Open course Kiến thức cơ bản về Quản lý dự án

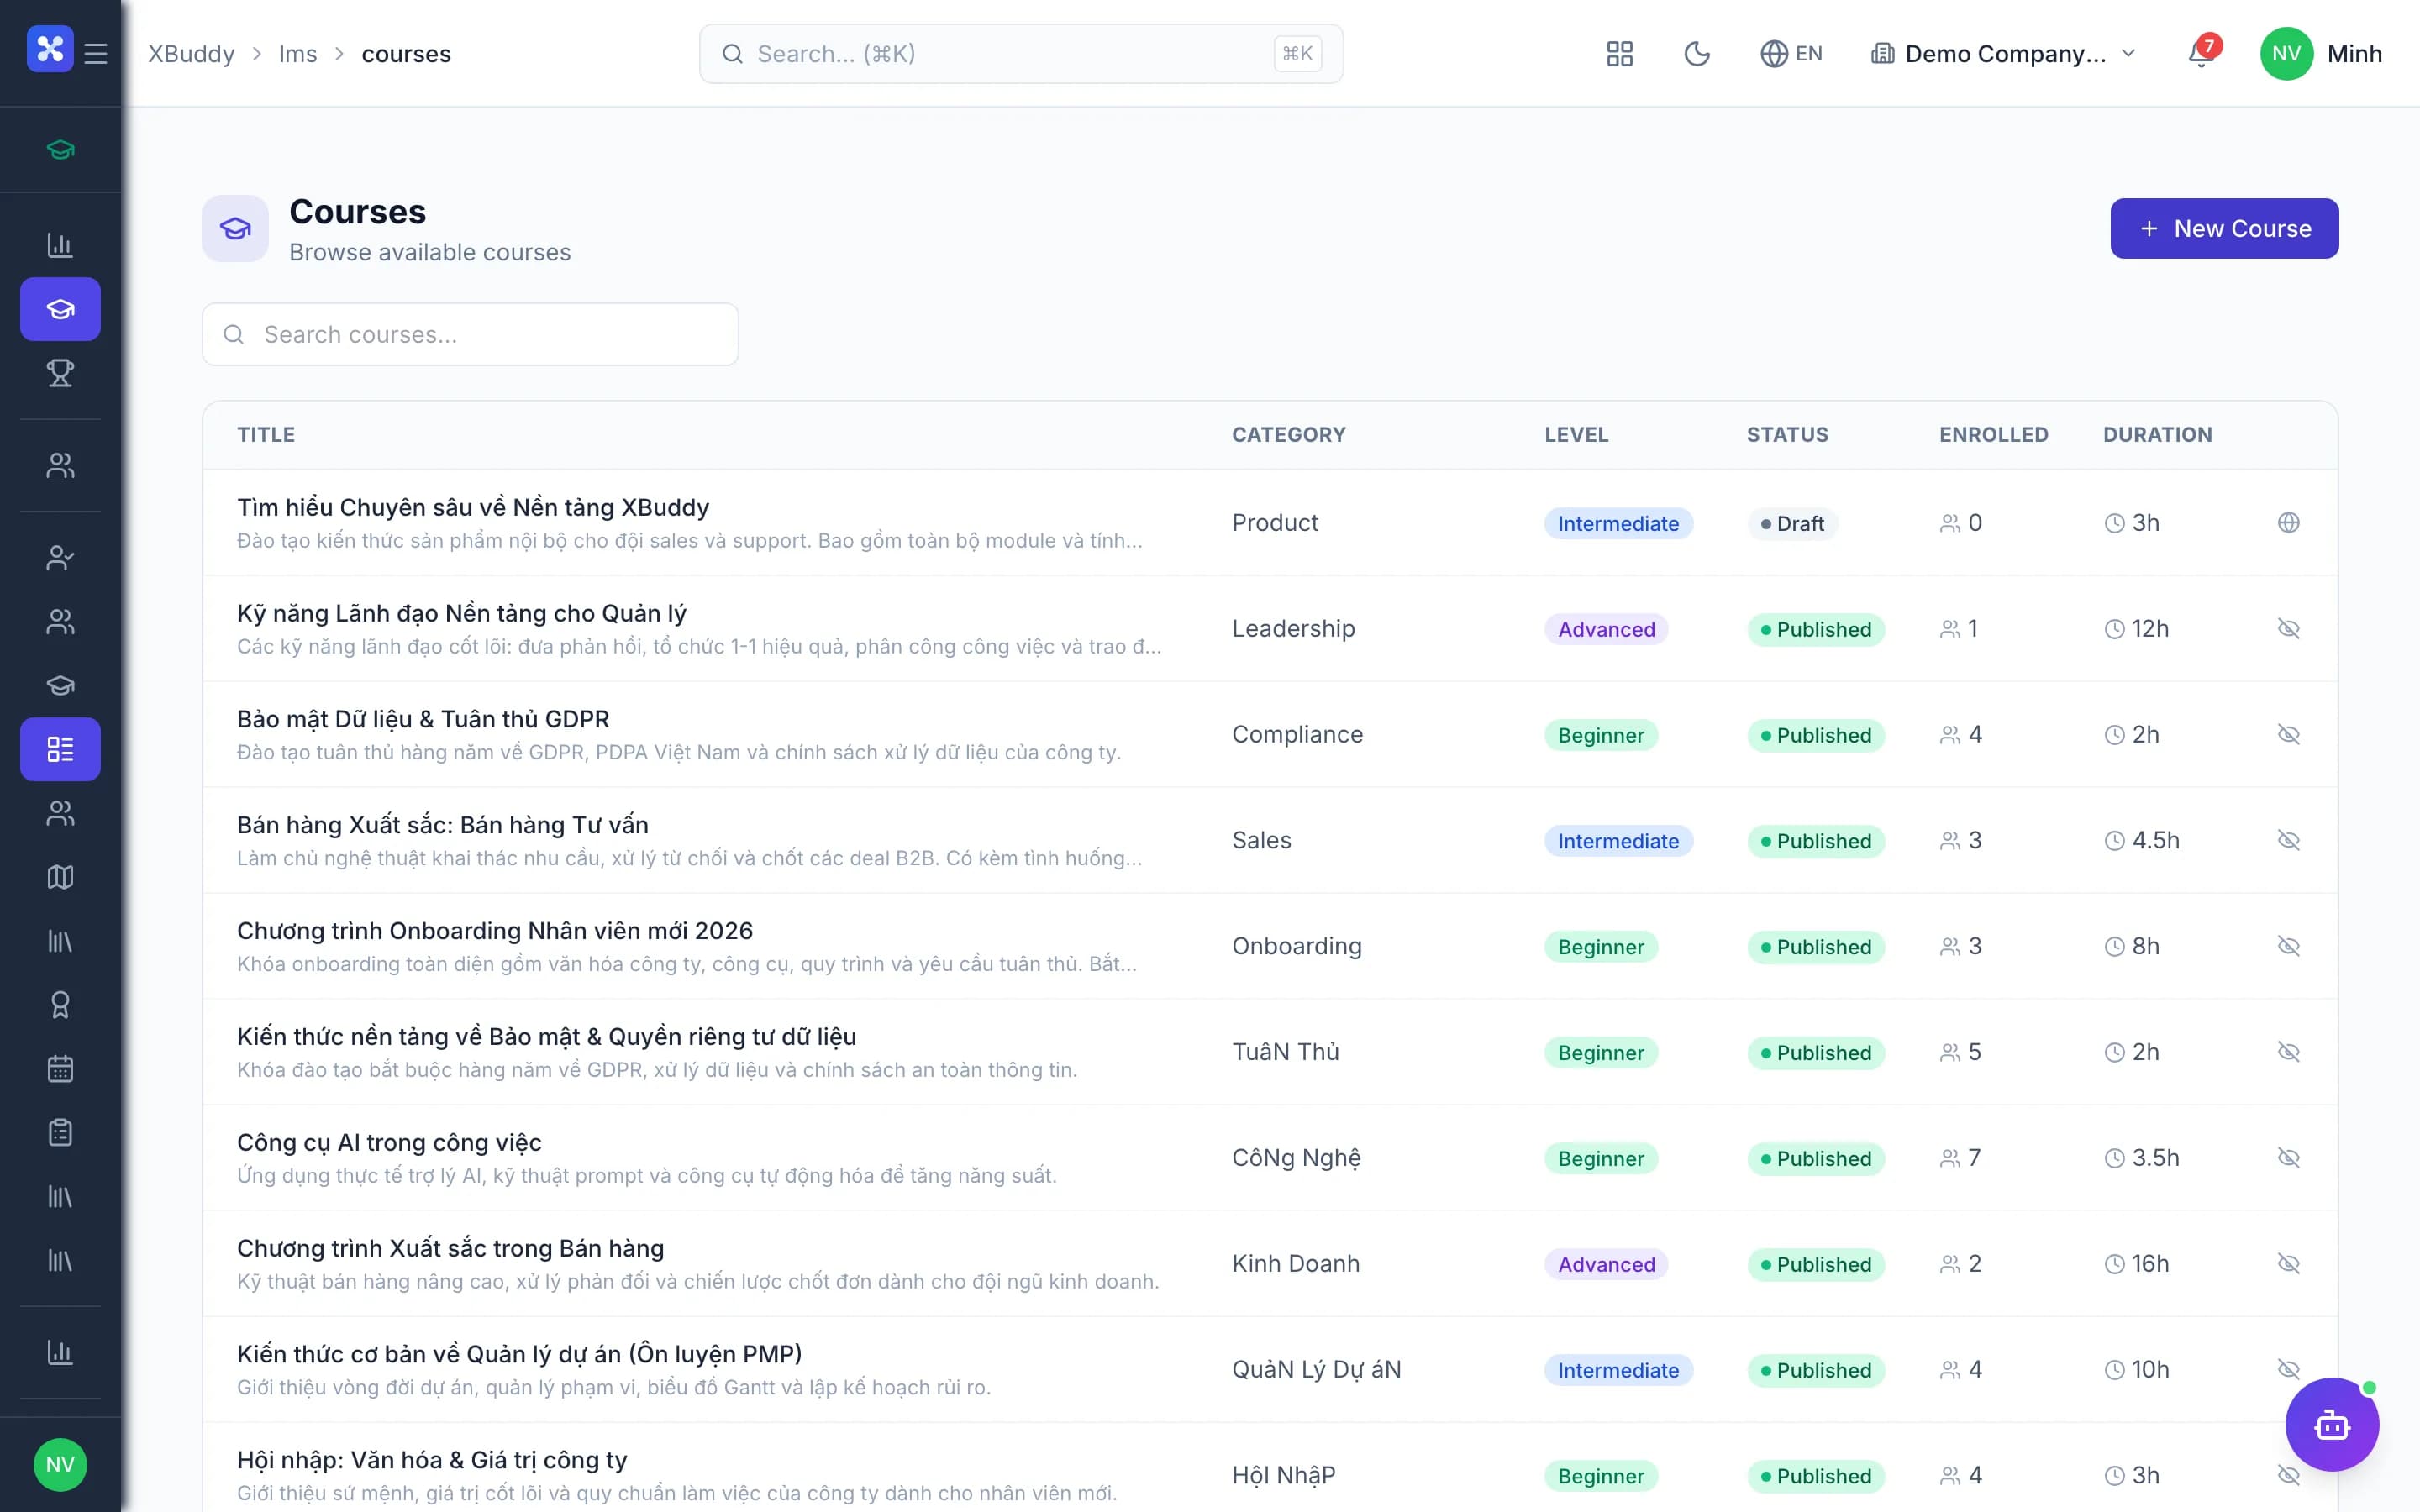(519, 1355)
